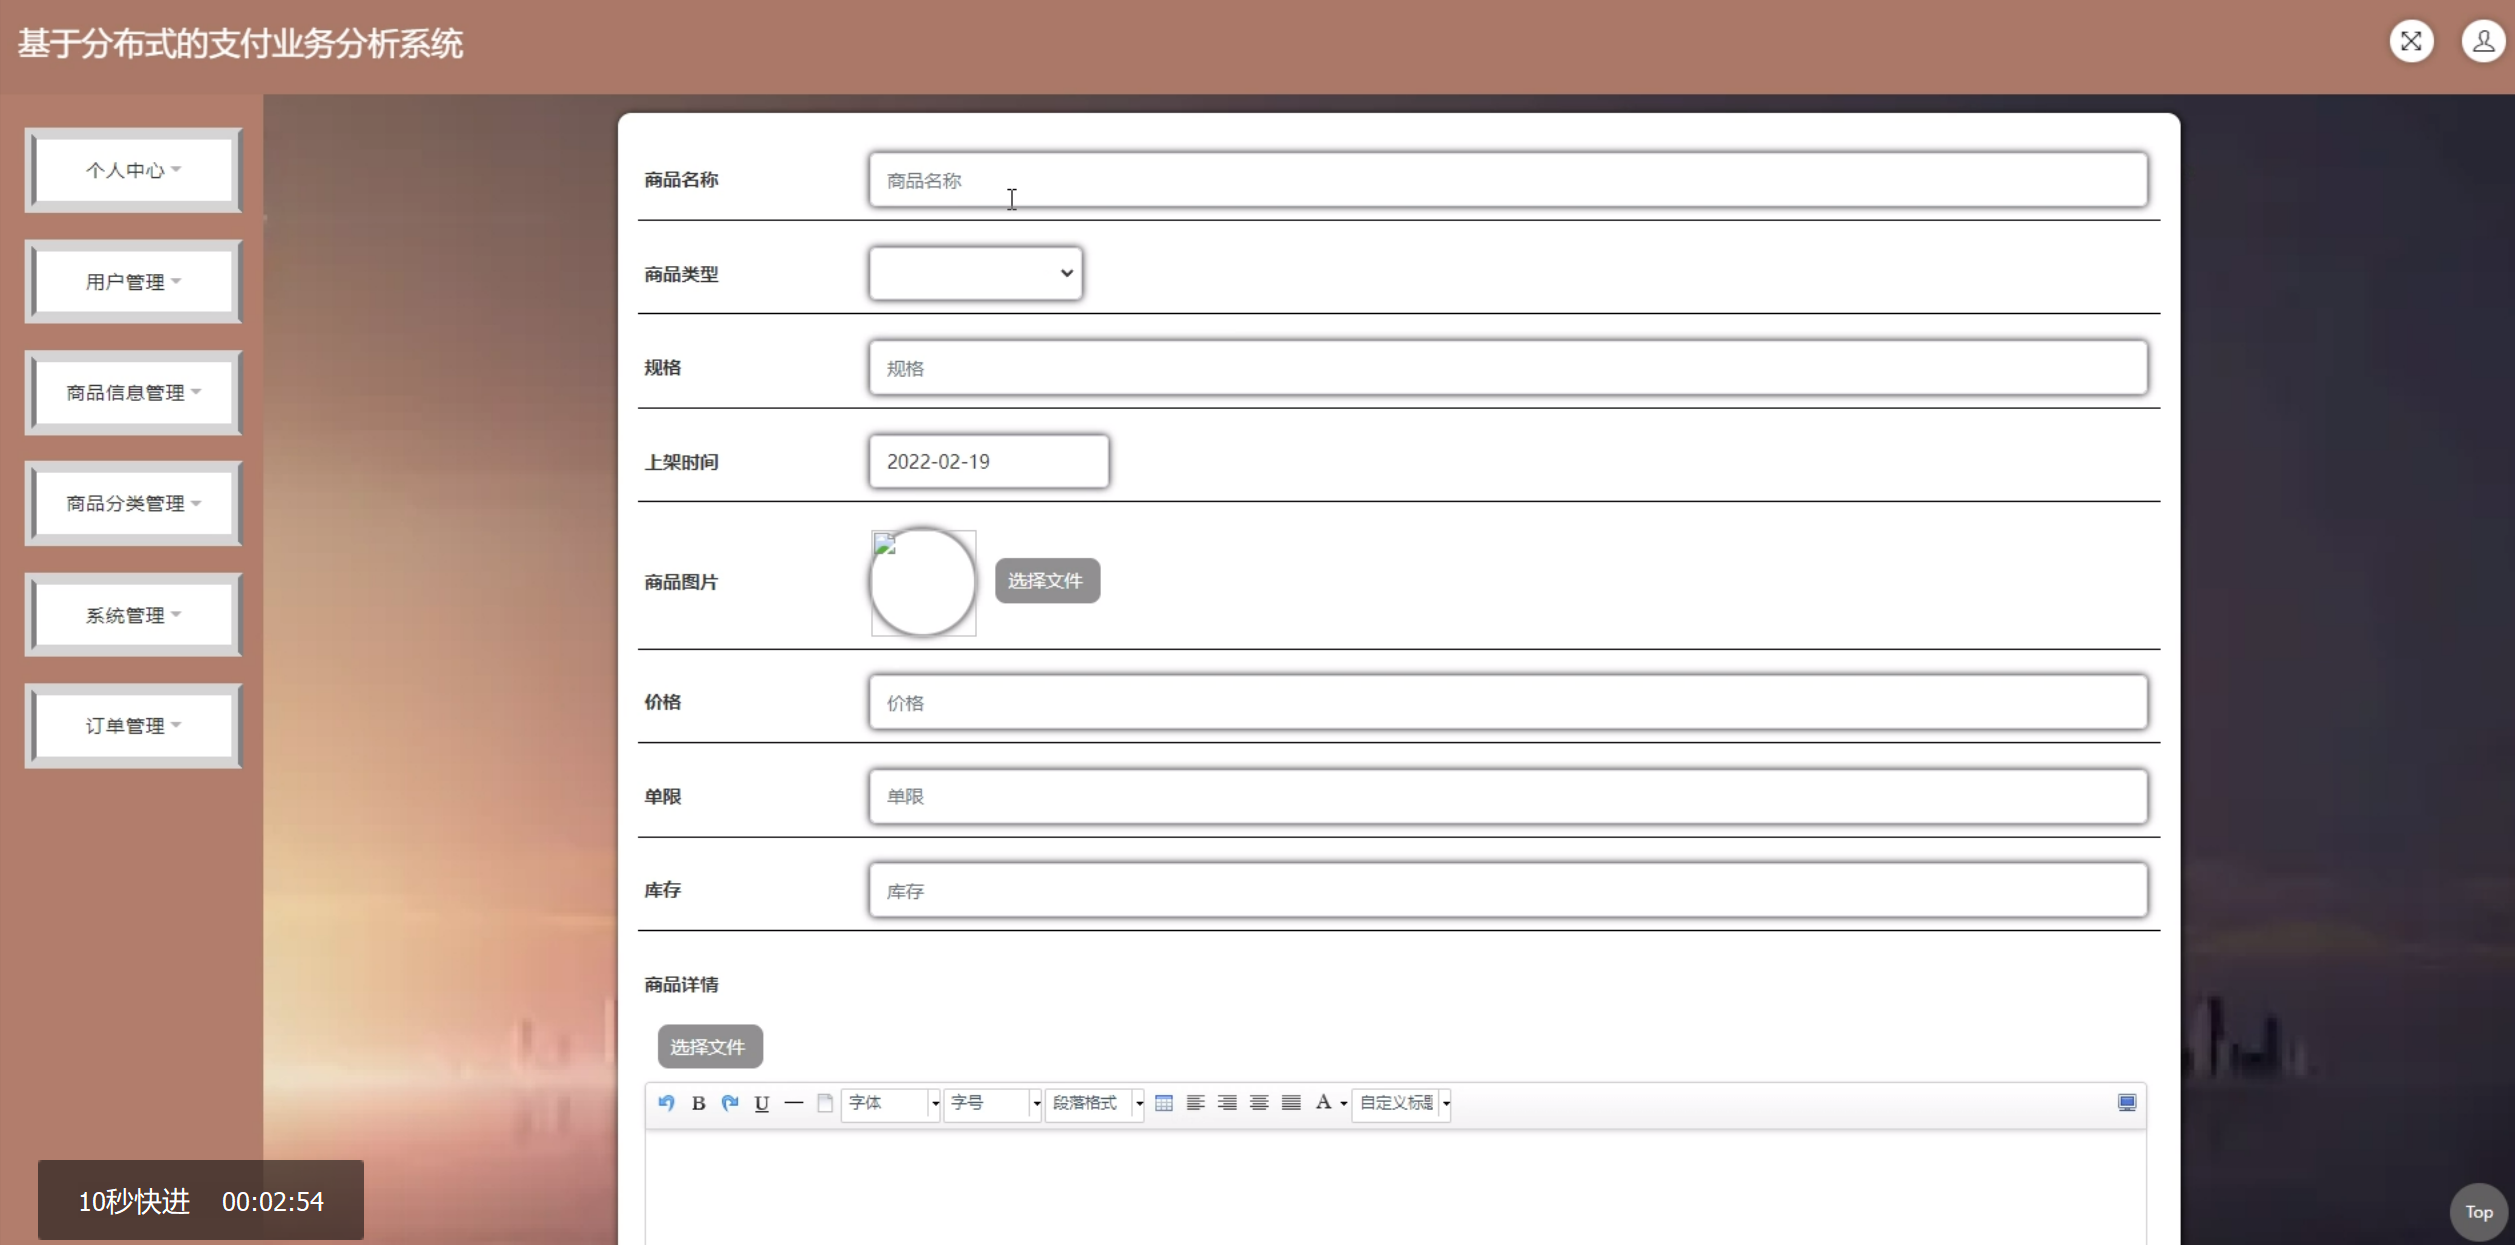Expand the 个人中心 sidebar menu
The image size is (2515, 1245).
(x=133, y=170)
